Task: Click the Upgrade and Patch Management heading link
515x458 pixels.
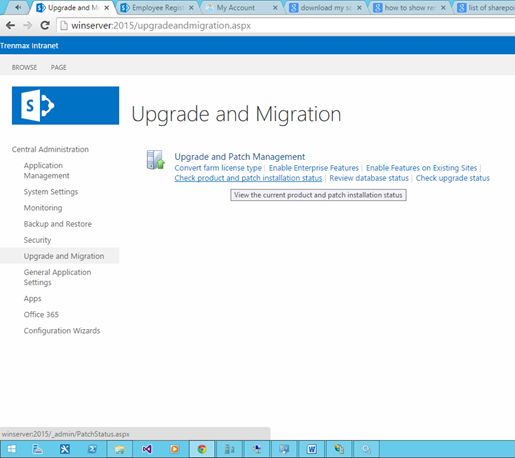Action: click(240, 157)
